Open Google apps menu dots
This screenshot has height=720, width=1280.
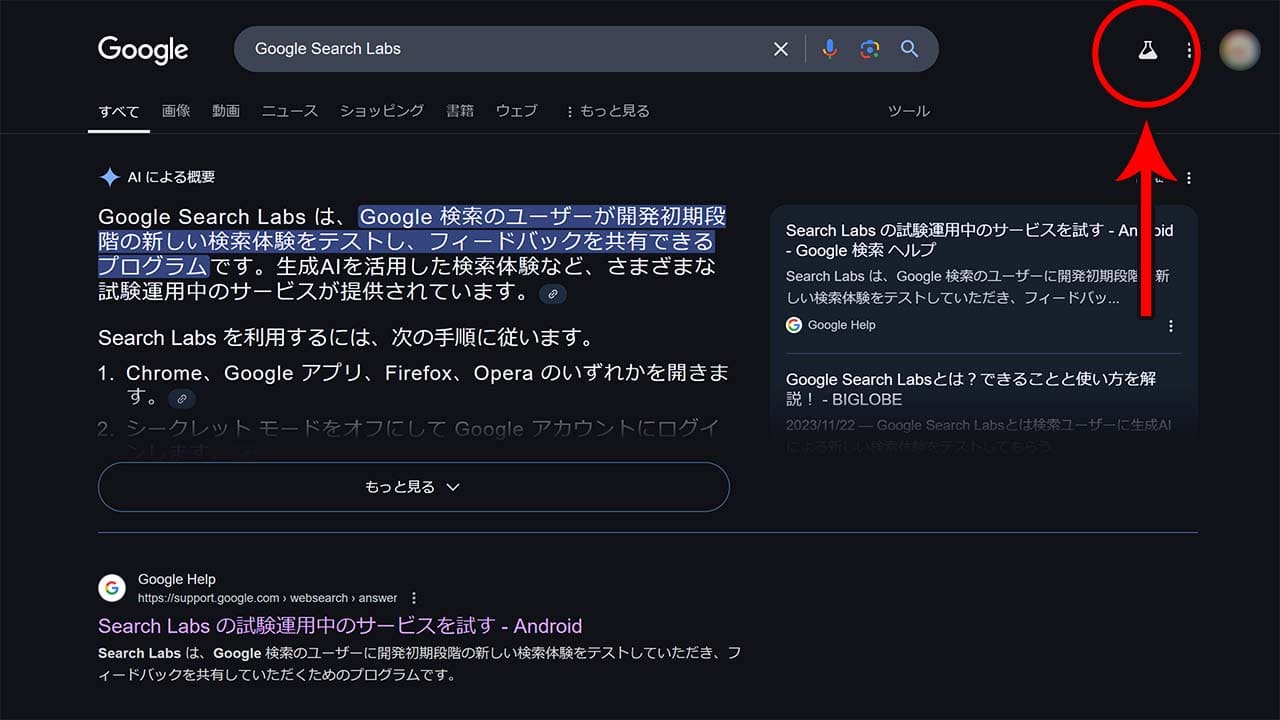1189,50
